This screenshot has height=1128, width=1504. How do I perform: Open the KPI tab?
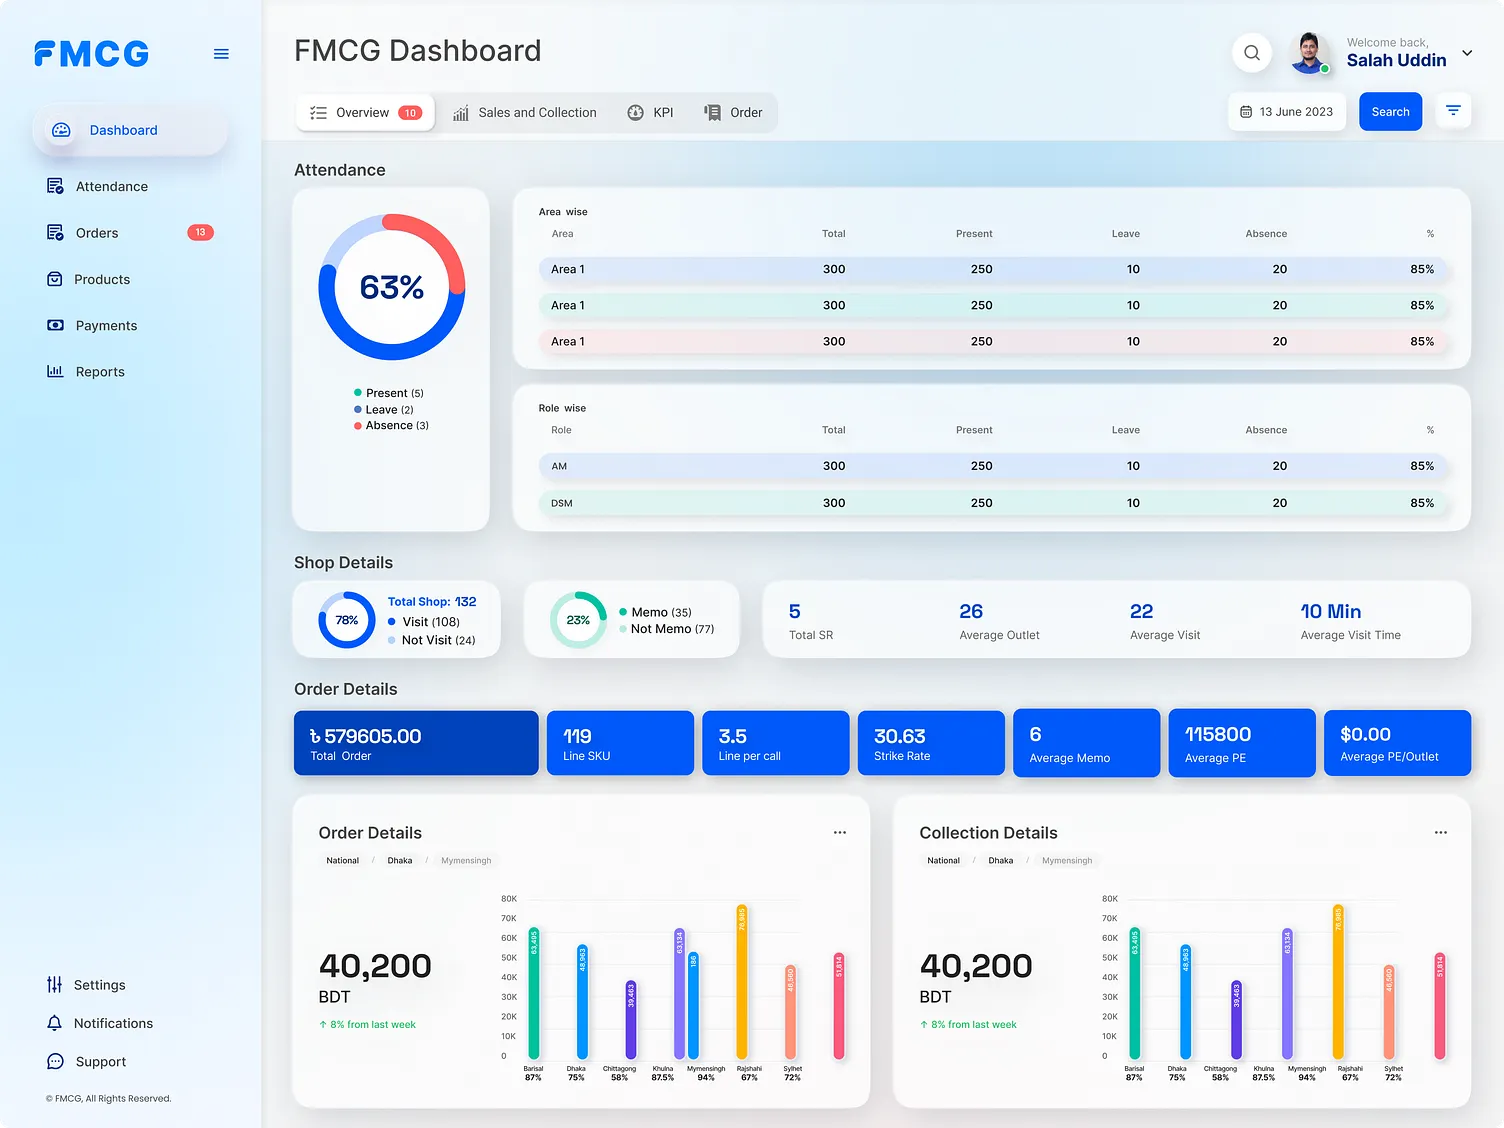coord(651,112)
